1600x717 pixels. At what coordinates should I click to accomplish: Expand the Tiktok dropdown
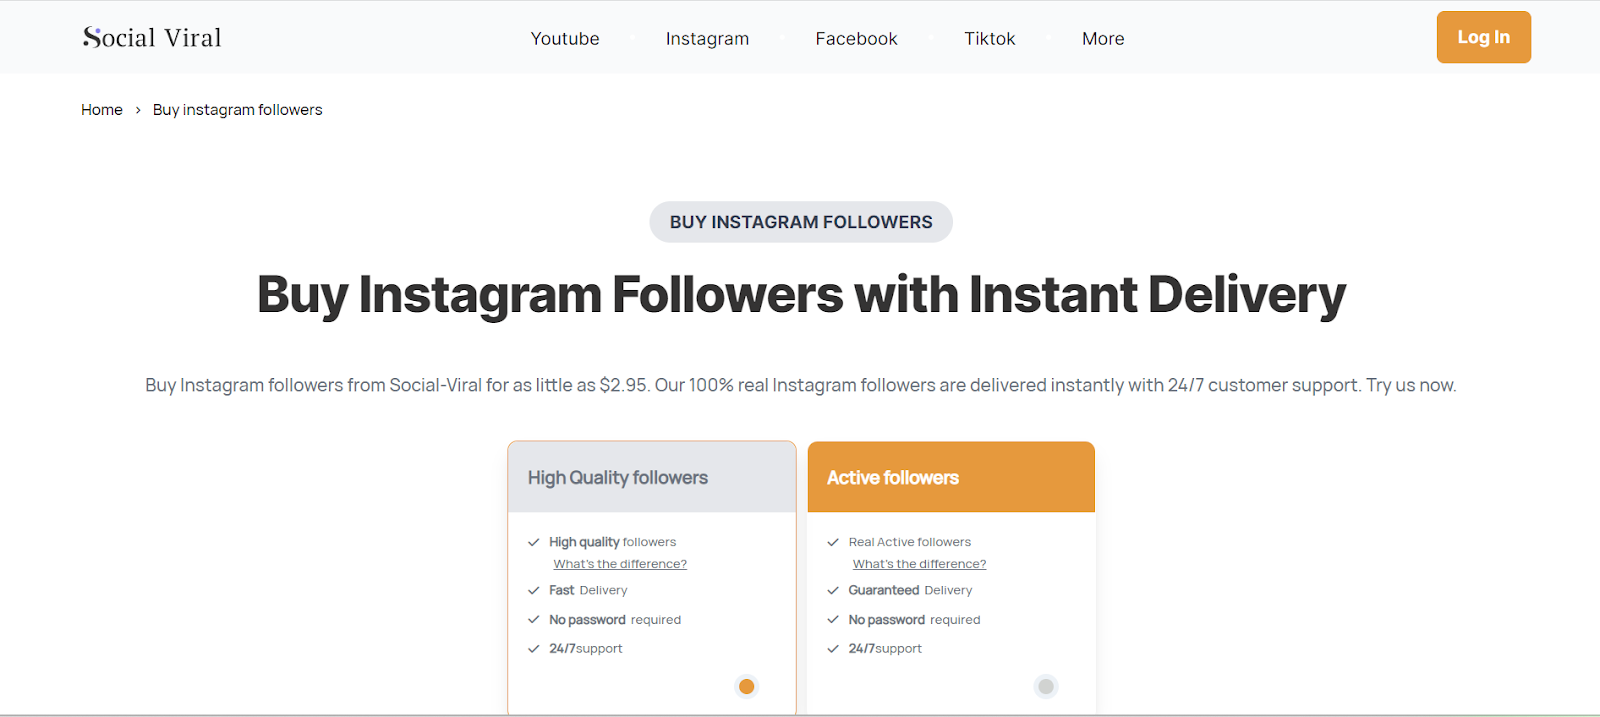point(989,39)
